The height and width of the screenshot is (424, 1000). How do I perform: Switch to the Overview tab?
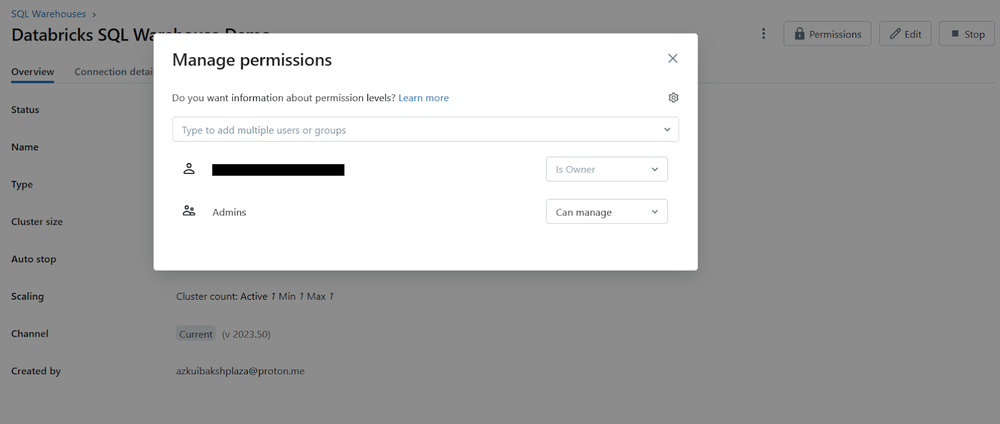pos(32,72)
